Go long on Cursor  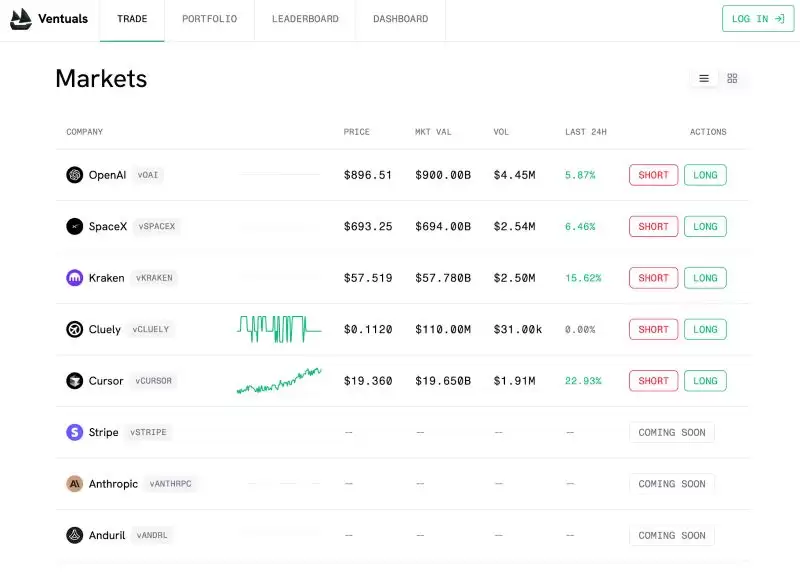(x=705, y=381)
